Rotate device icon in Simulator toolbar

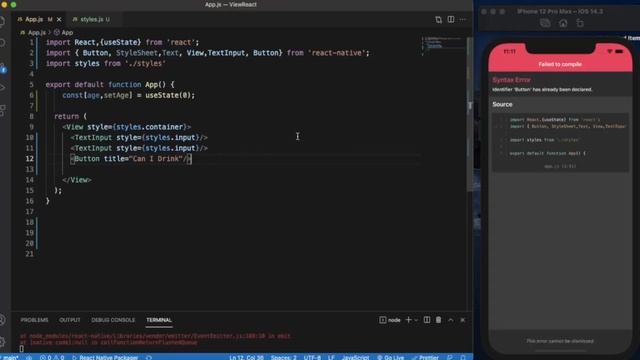(x=580, y=23)
